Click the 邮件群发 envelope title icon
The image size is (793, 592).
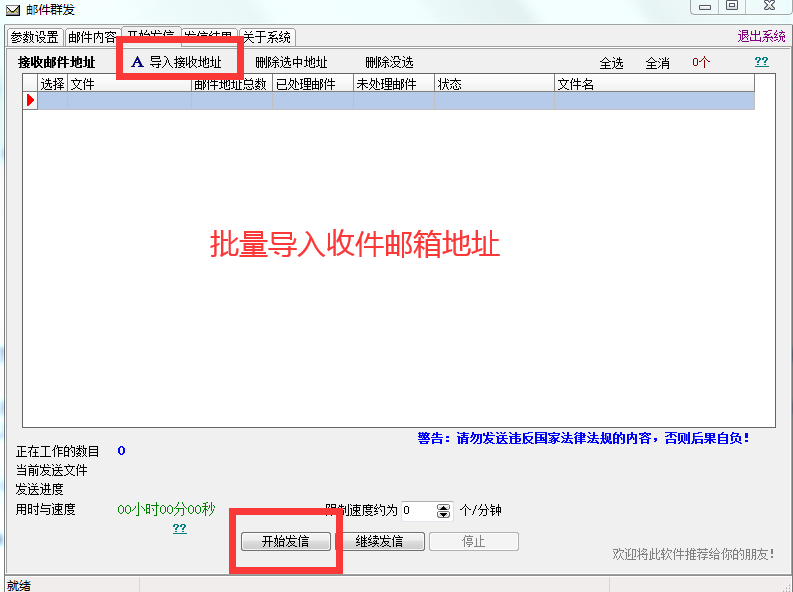(13, 10)
